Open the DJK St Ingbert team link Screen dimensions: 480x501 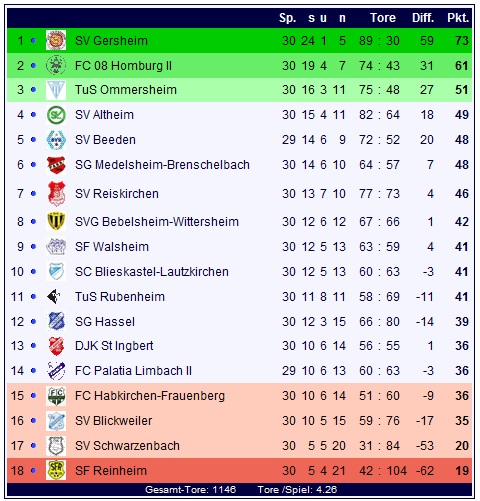[114, 346]
